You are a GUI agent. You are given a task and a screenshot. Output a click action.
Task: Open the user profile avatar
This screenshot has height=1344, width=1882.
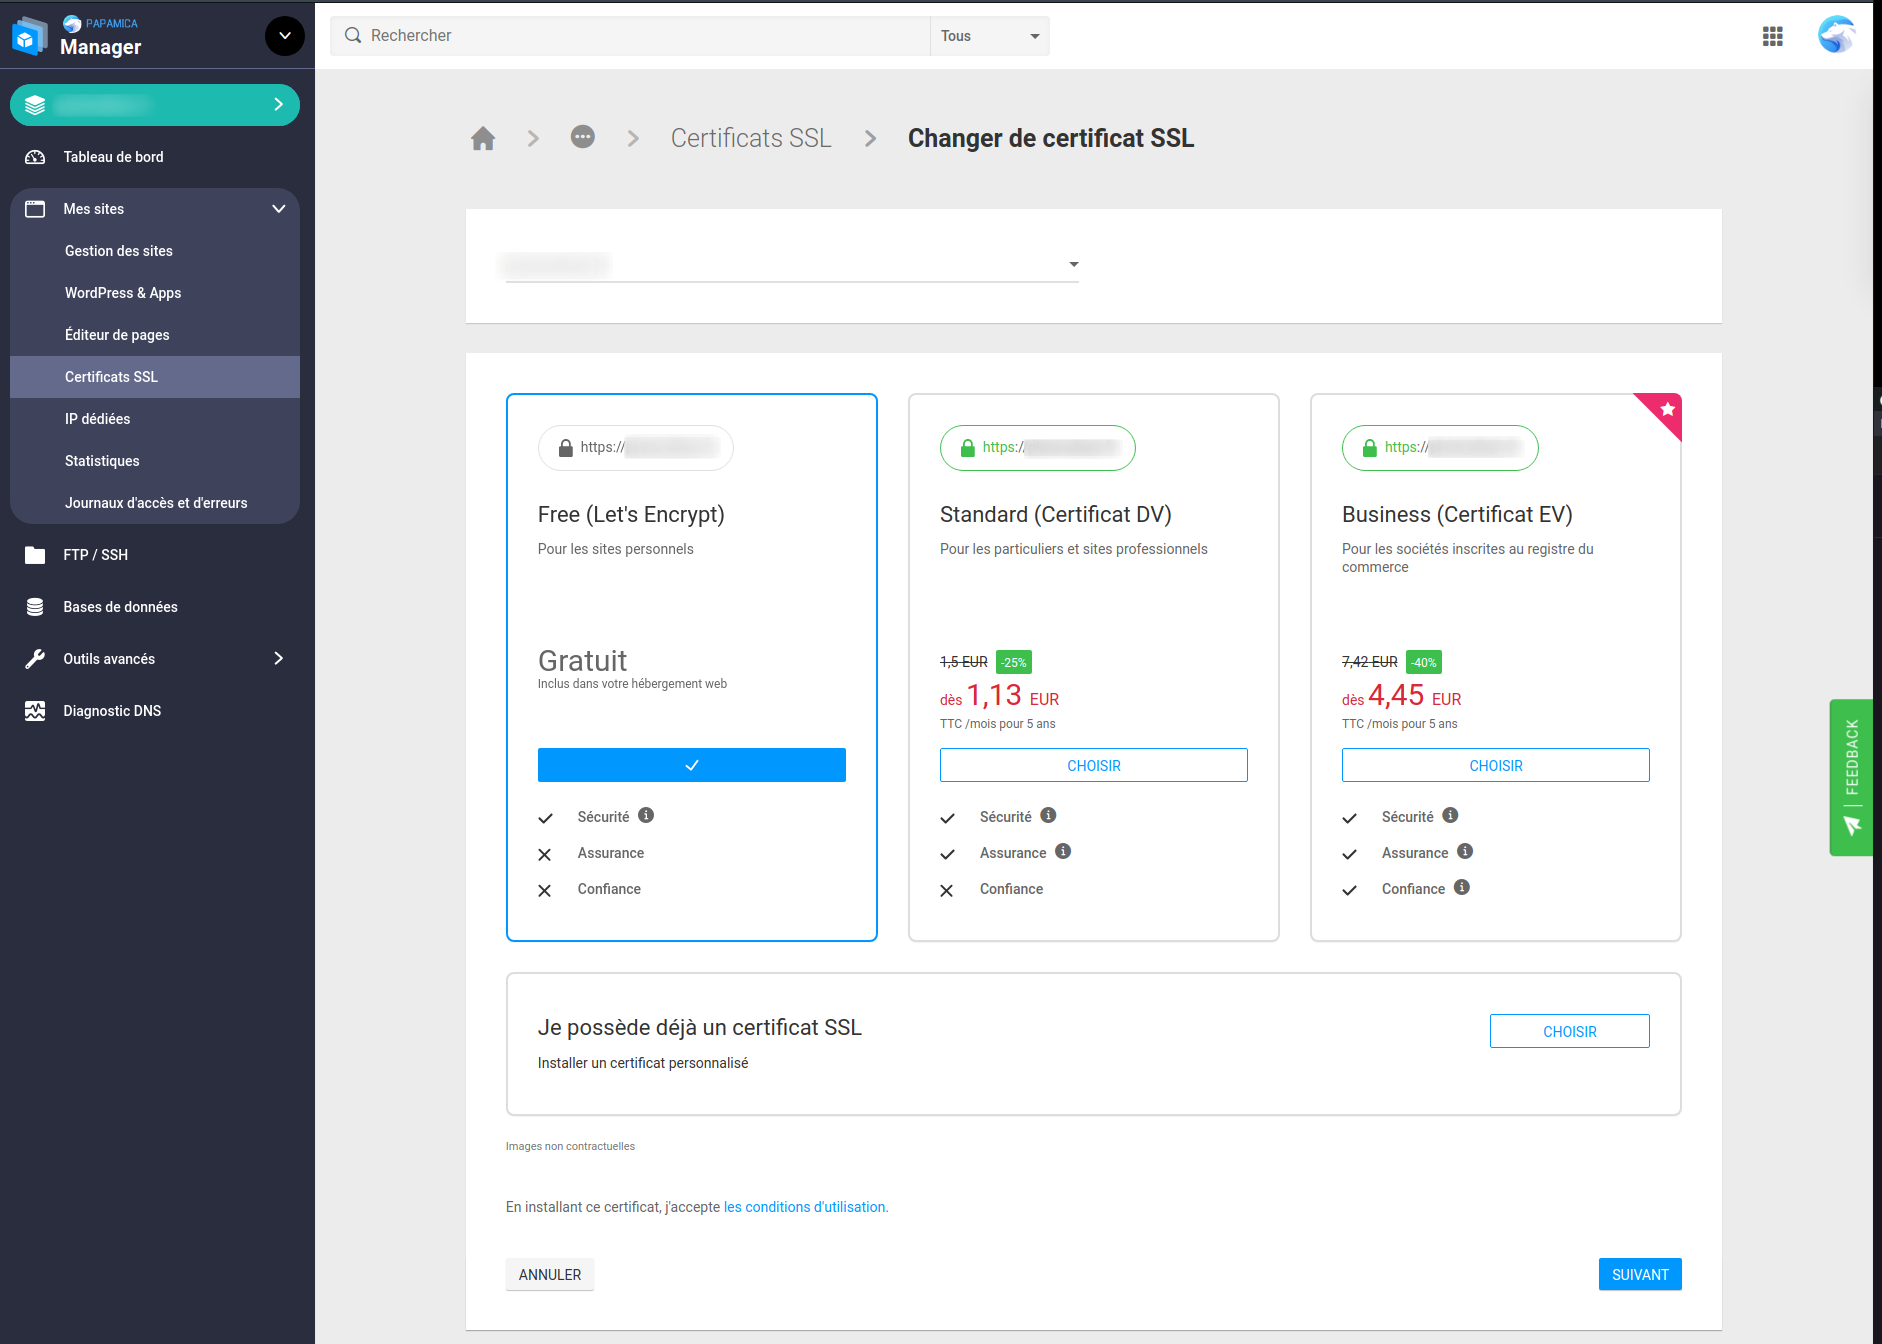click(x=1835, y=36)
